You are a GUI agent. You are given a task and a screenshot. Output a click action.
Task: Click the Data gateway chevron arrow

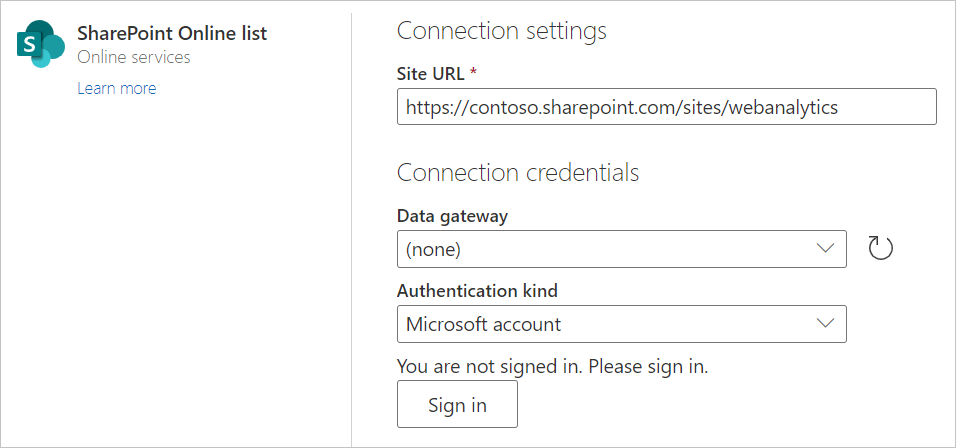click(x=825, y=248)
